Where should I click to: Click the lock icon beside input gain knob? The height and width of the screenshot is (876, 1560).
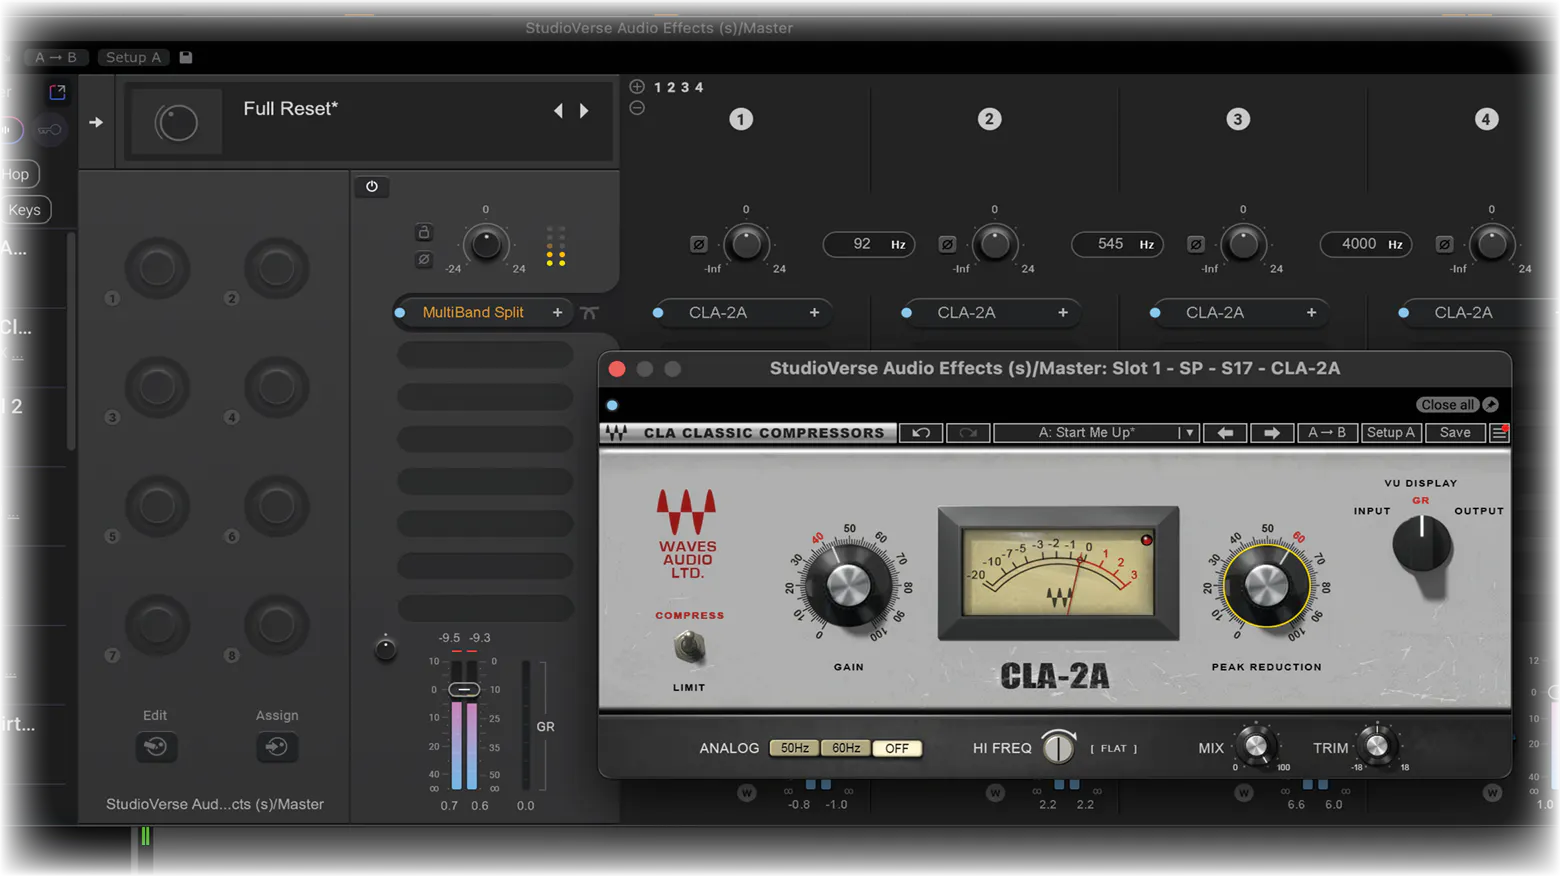424,232
